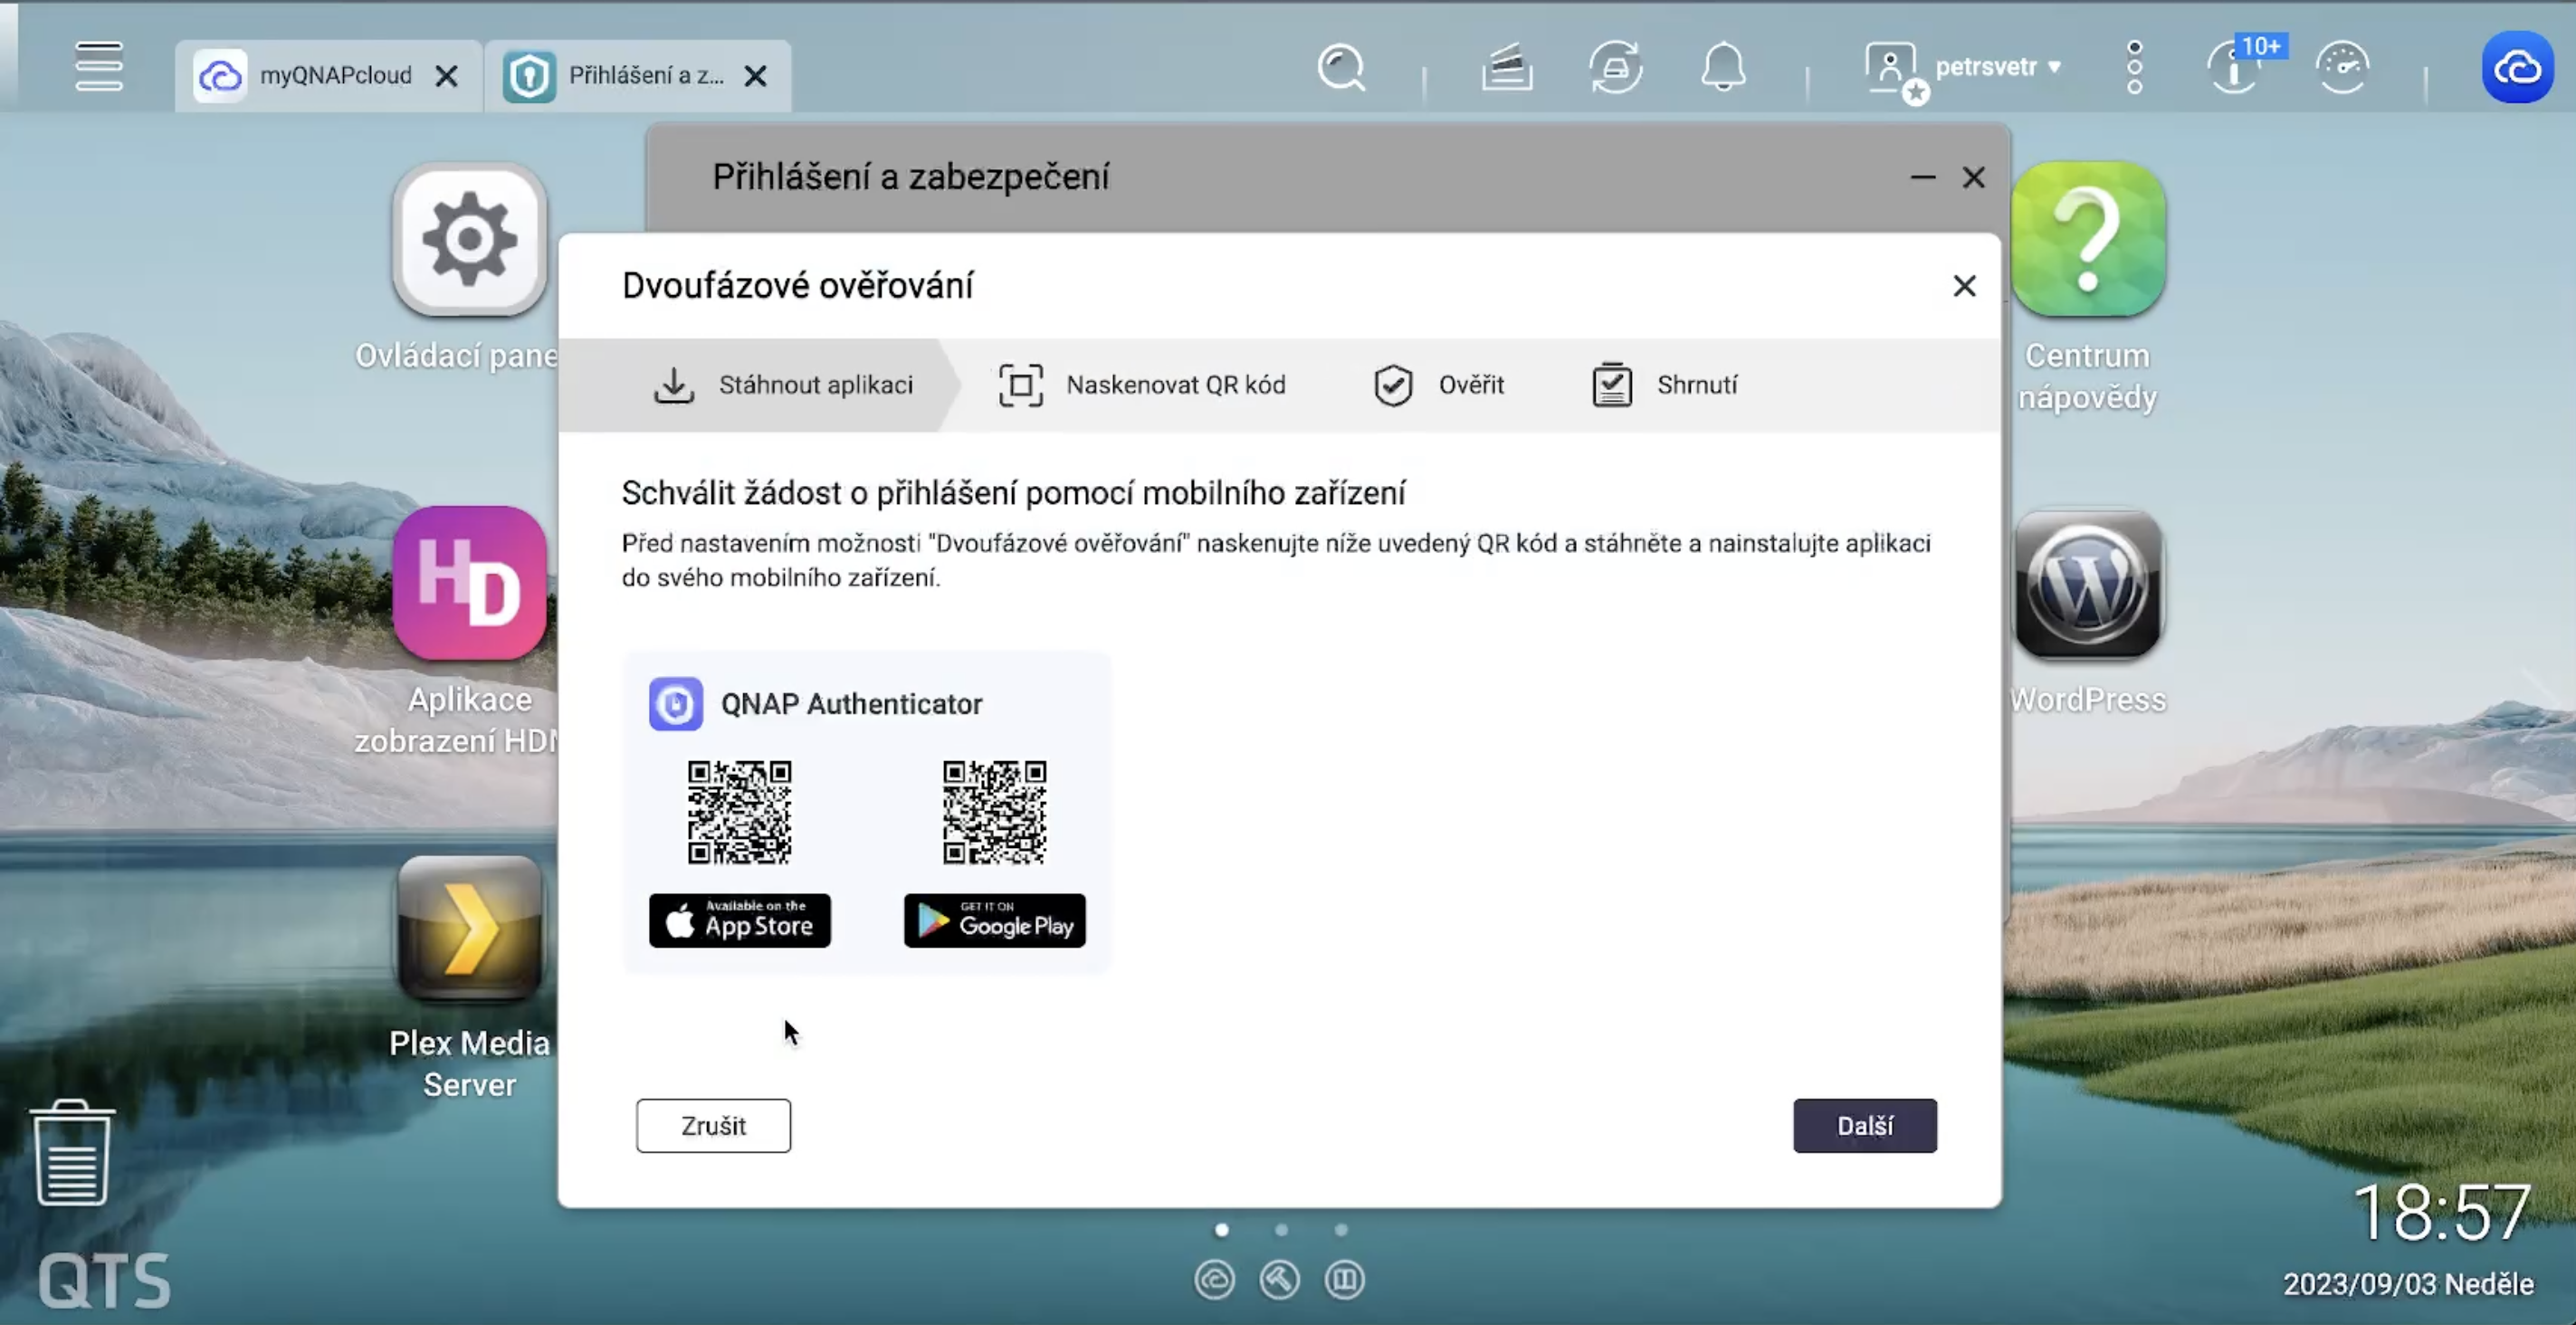
Task: Open the WordPress desktop shortcut
Action: pyautogui.click(x=2087, y=586)
